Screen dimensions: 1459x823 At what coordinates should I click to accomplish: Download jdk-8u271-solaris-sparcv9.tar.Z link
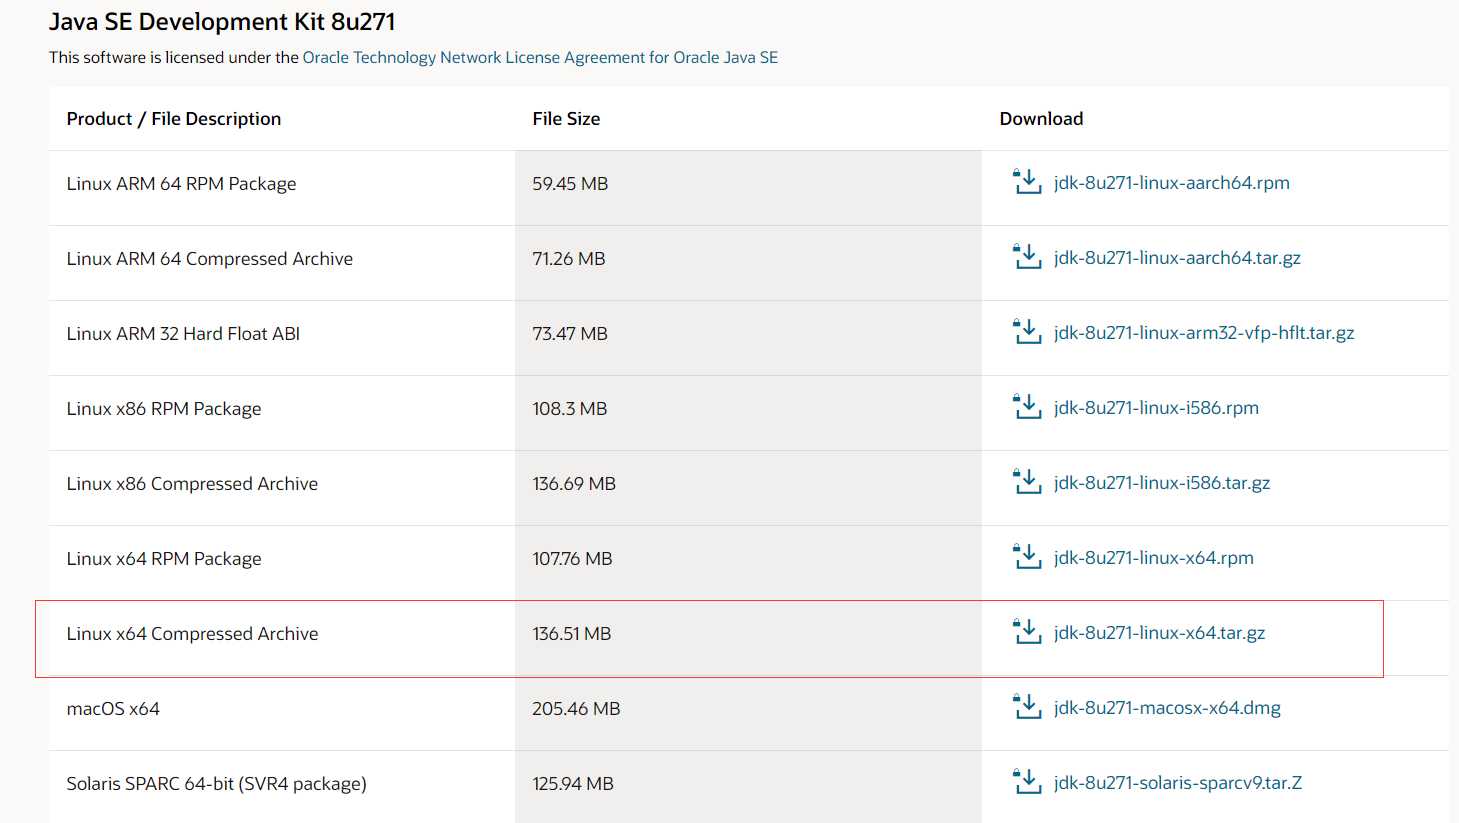point(1178,783)
